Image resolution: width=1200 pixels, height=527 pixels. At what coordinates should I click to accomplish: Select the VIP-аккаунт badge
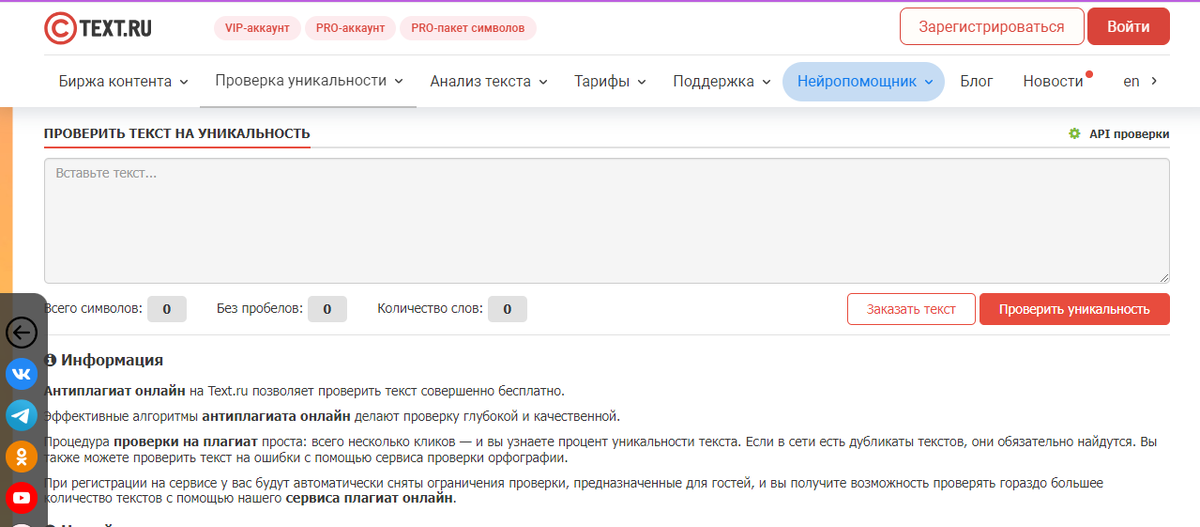257,28
